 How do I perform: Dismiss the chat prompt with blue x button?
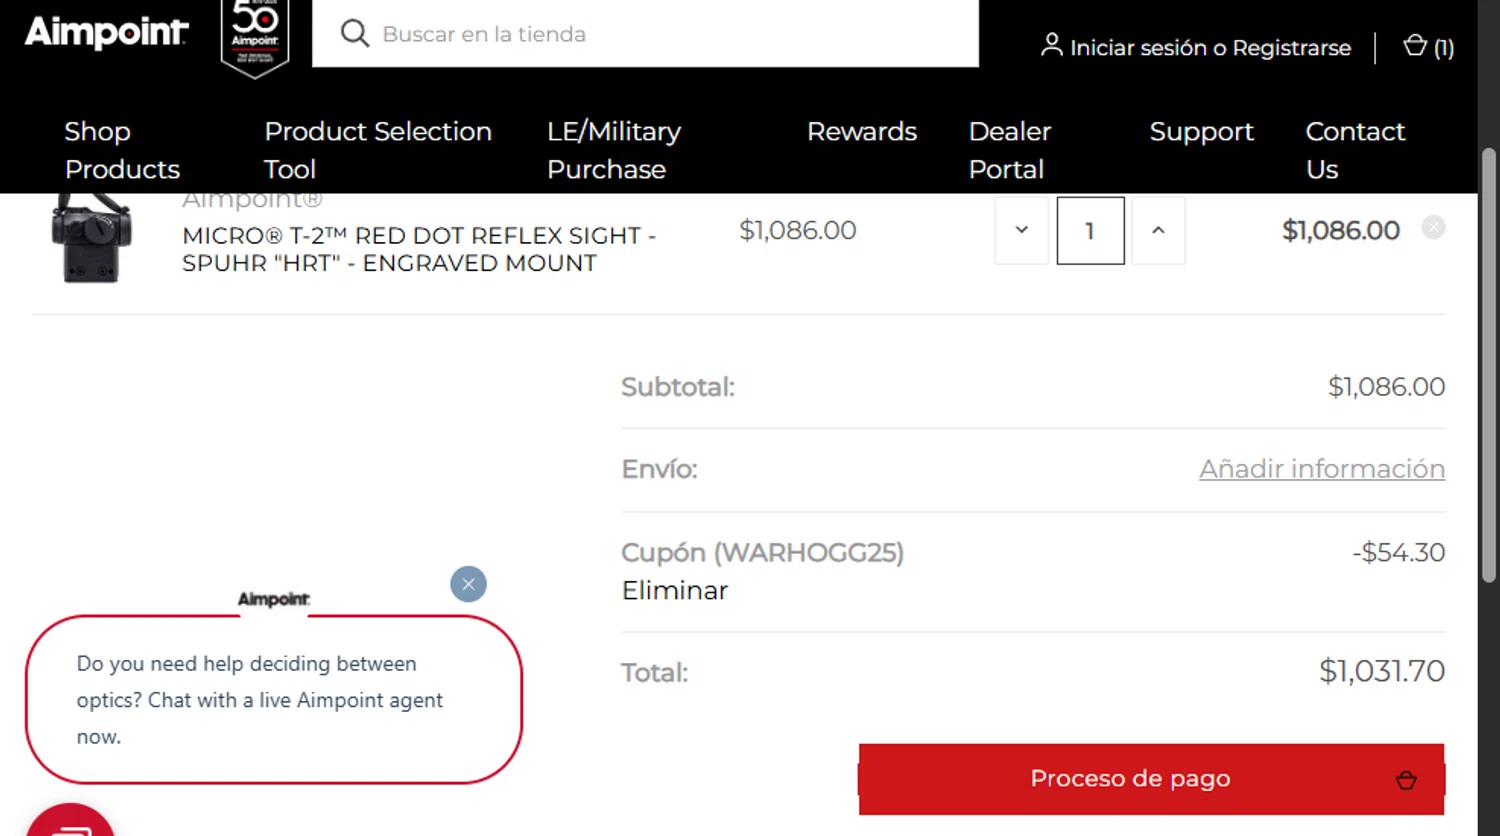click(x=468, y=584)
